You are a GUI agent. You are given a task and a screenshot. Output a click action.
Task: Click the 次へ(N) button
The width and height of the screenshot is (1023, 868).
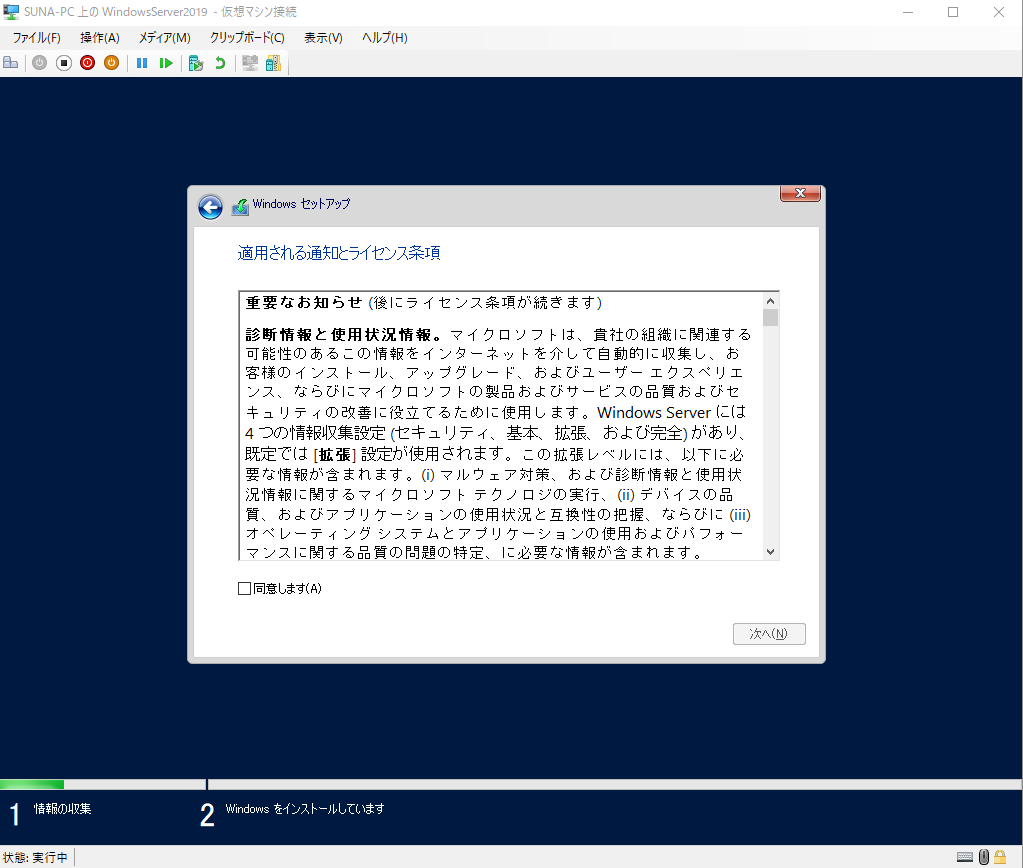pos(769,634)
